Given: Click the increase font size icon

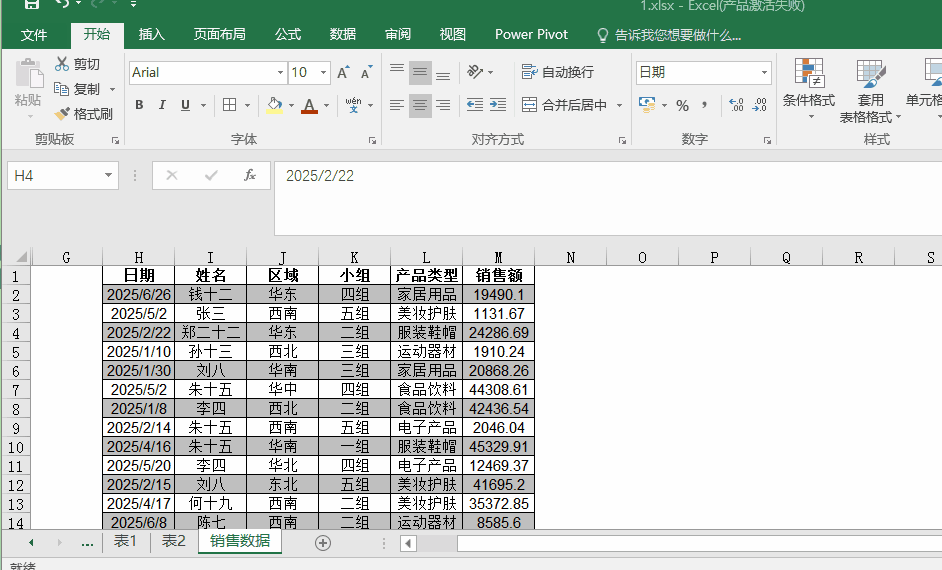Looking at the screenshot, I should point(343,73).
